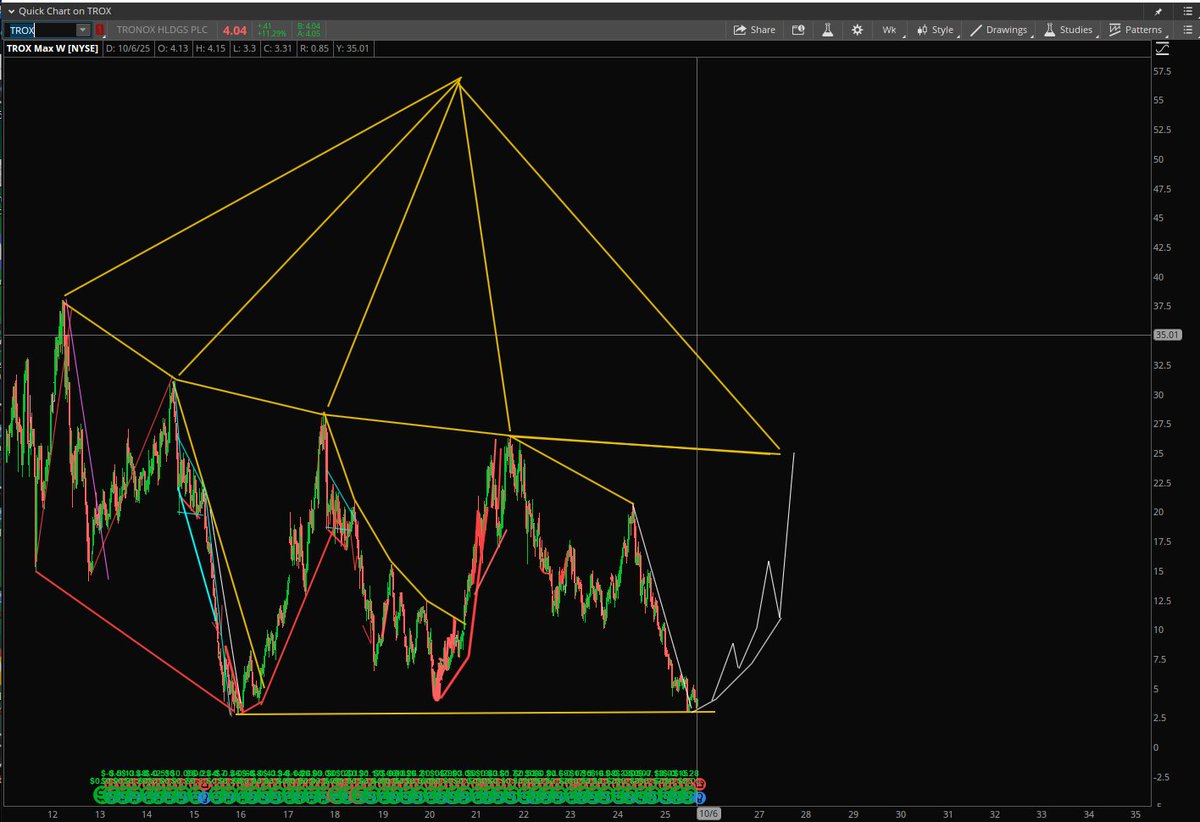The width and height of the screenshot is (1200, 822).
Task: Click the 16 year label on time axis
Action: click(241, 814)
